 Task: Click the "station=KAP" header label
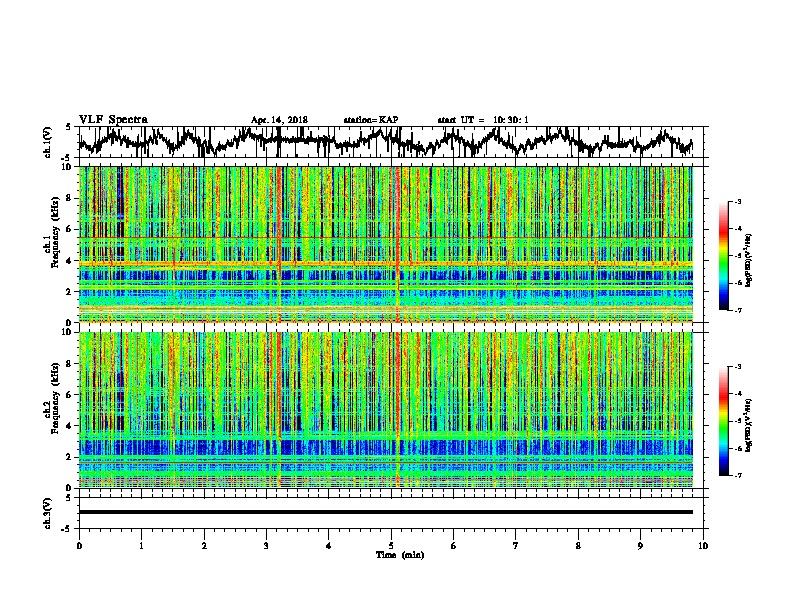371,120
